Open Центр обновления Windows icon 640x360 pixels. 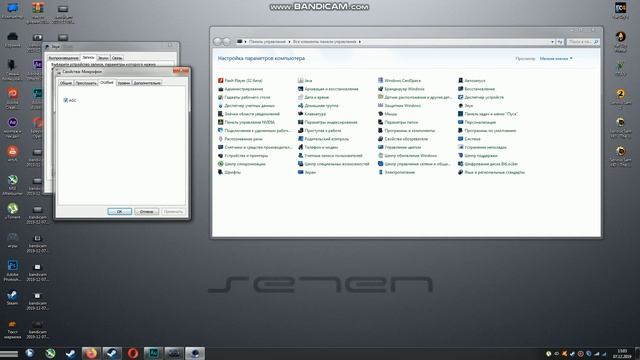(380, 156)
